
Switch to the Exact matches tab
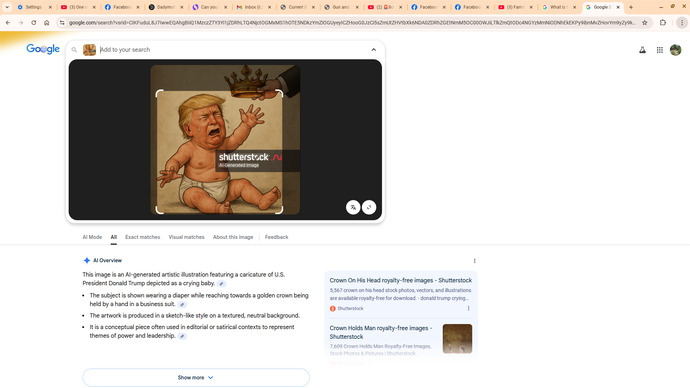tap(143, 237)
